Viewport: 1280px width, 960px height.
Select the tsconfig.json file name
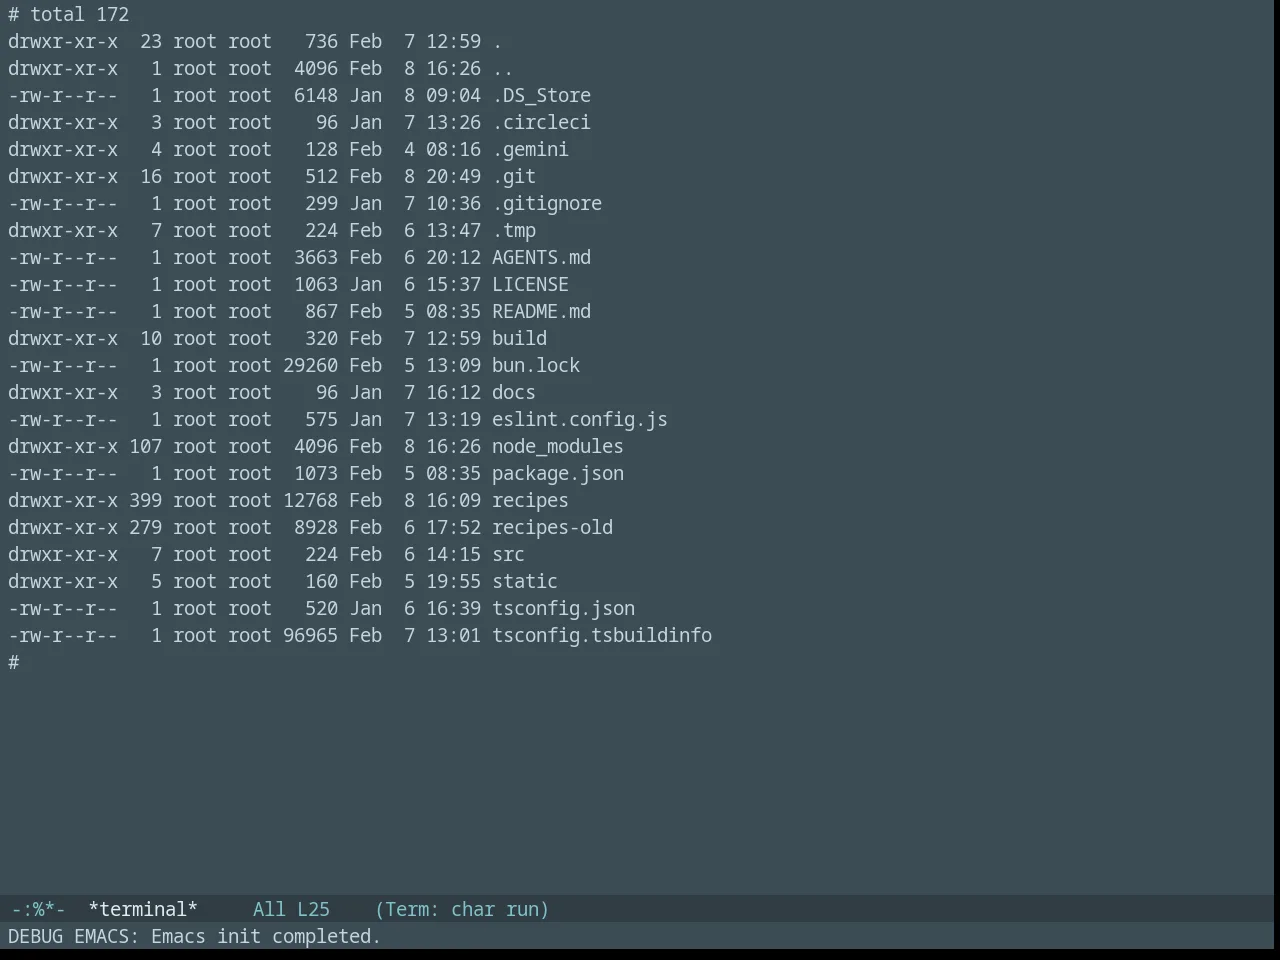563,609
